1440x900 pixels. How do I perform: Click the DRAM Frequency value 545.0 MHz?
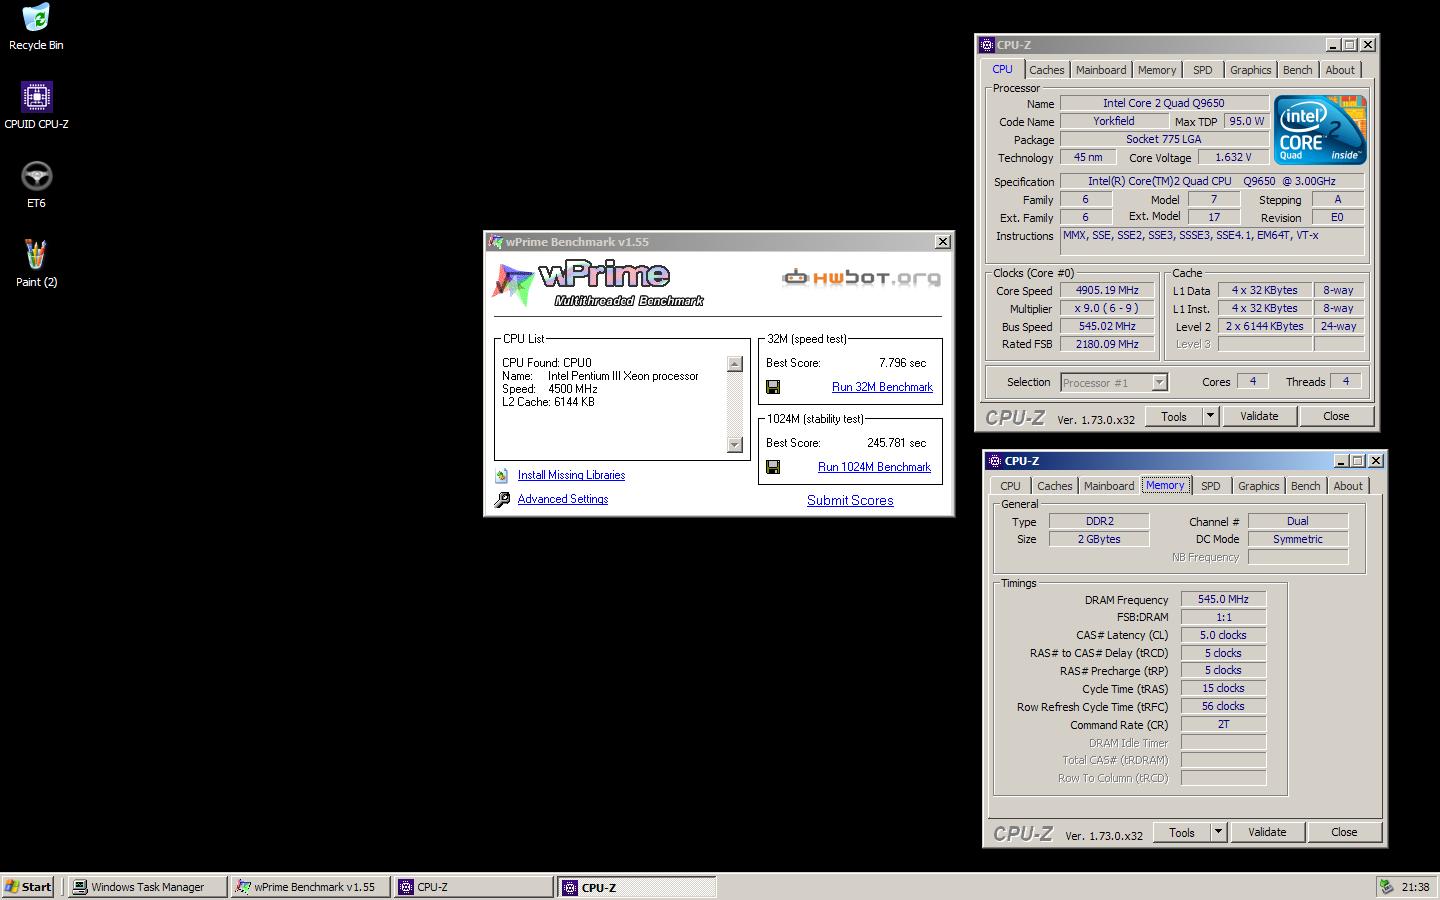pyautogui.click(x=1223, y=599)
